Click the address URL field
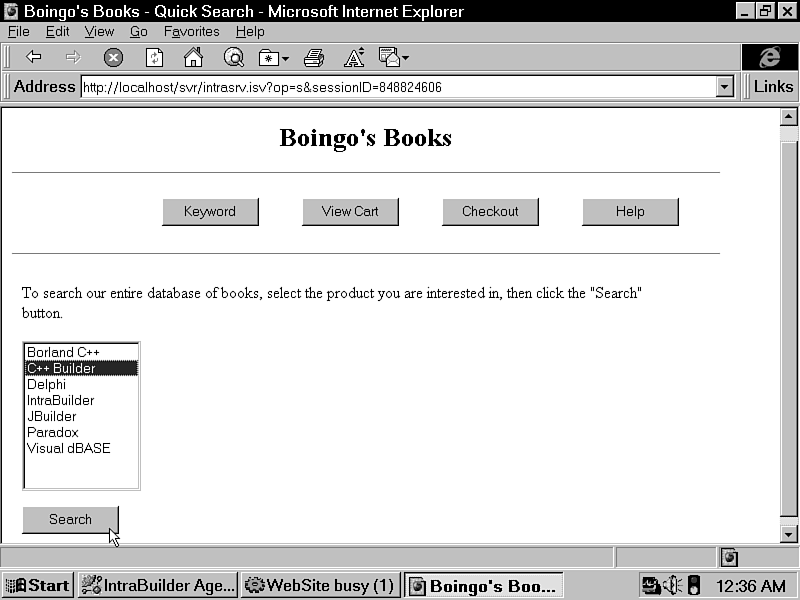 click(x=398, y=87)
